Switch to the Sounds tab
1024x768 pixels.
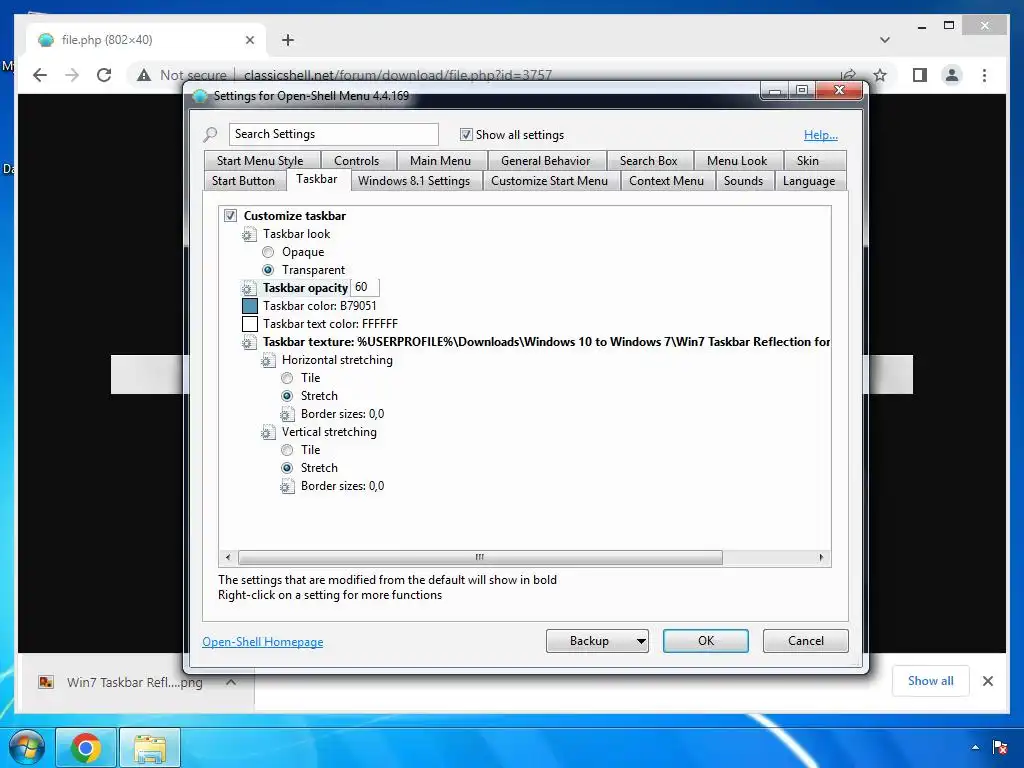(743, 181)
